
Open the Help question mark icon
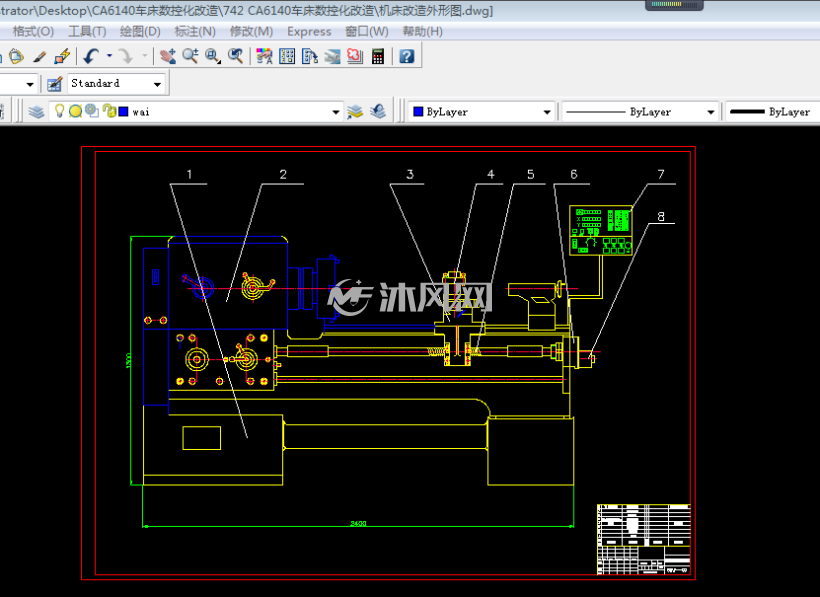406,56
